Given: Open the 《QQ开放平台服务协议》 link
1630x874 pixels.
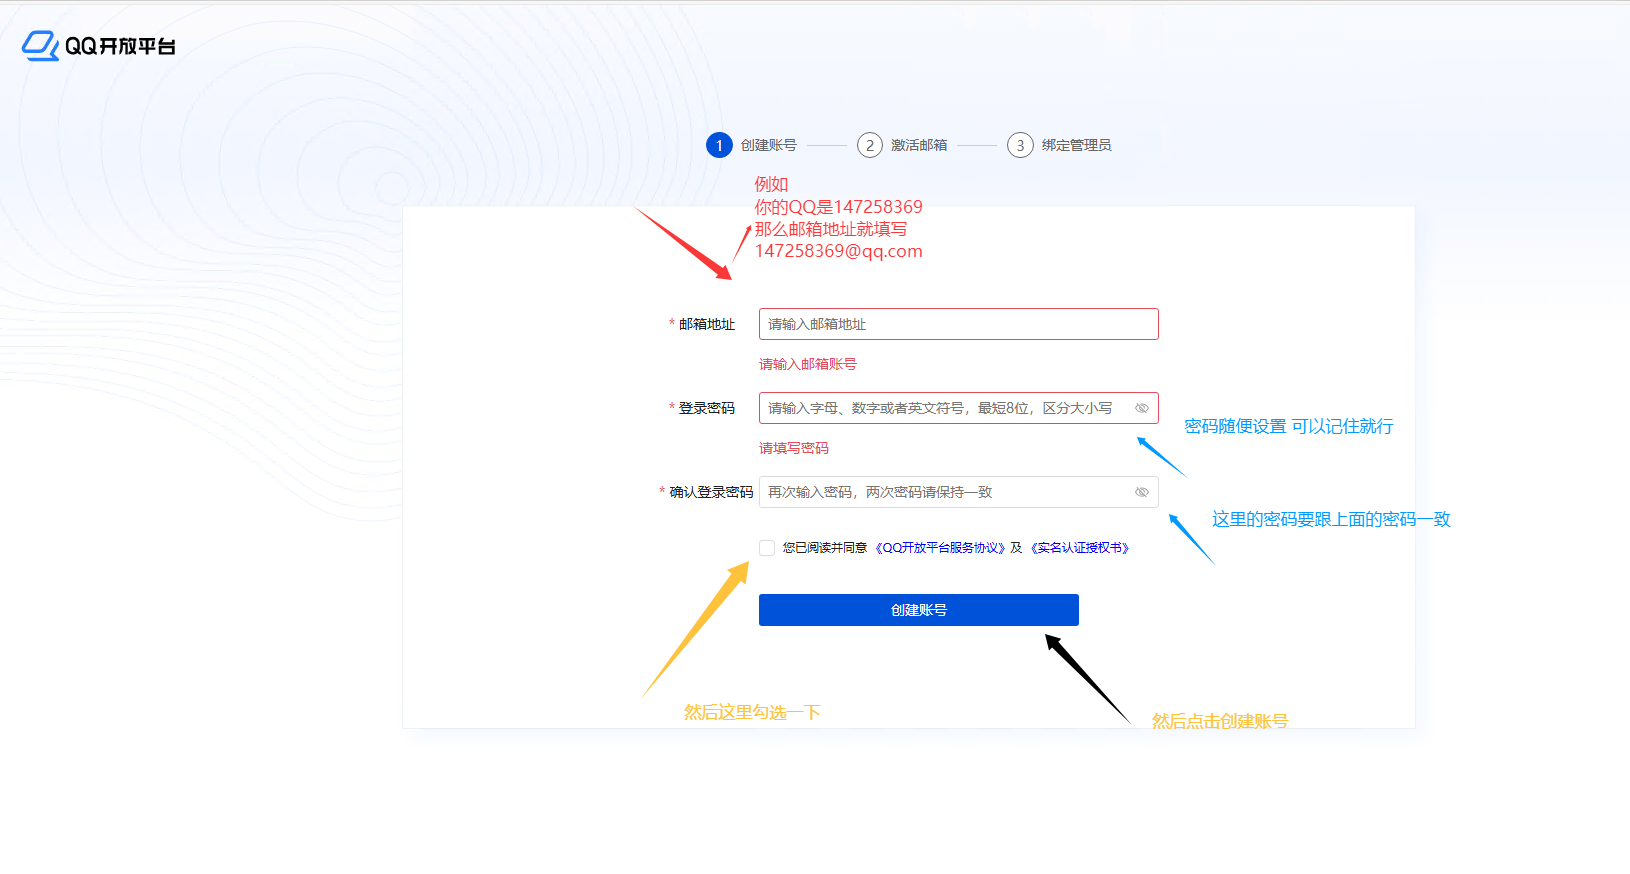Looking at the screenshot, I should click(x=940, y=548).
